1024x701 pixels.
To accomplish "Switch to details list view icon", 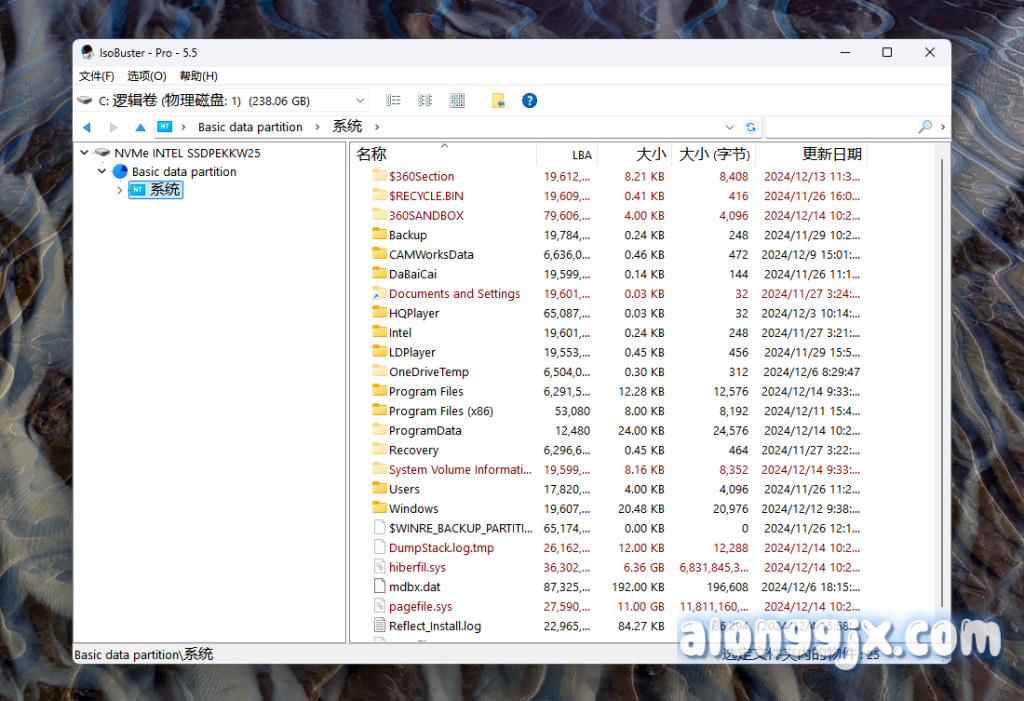I will click(x=394, y=101).
